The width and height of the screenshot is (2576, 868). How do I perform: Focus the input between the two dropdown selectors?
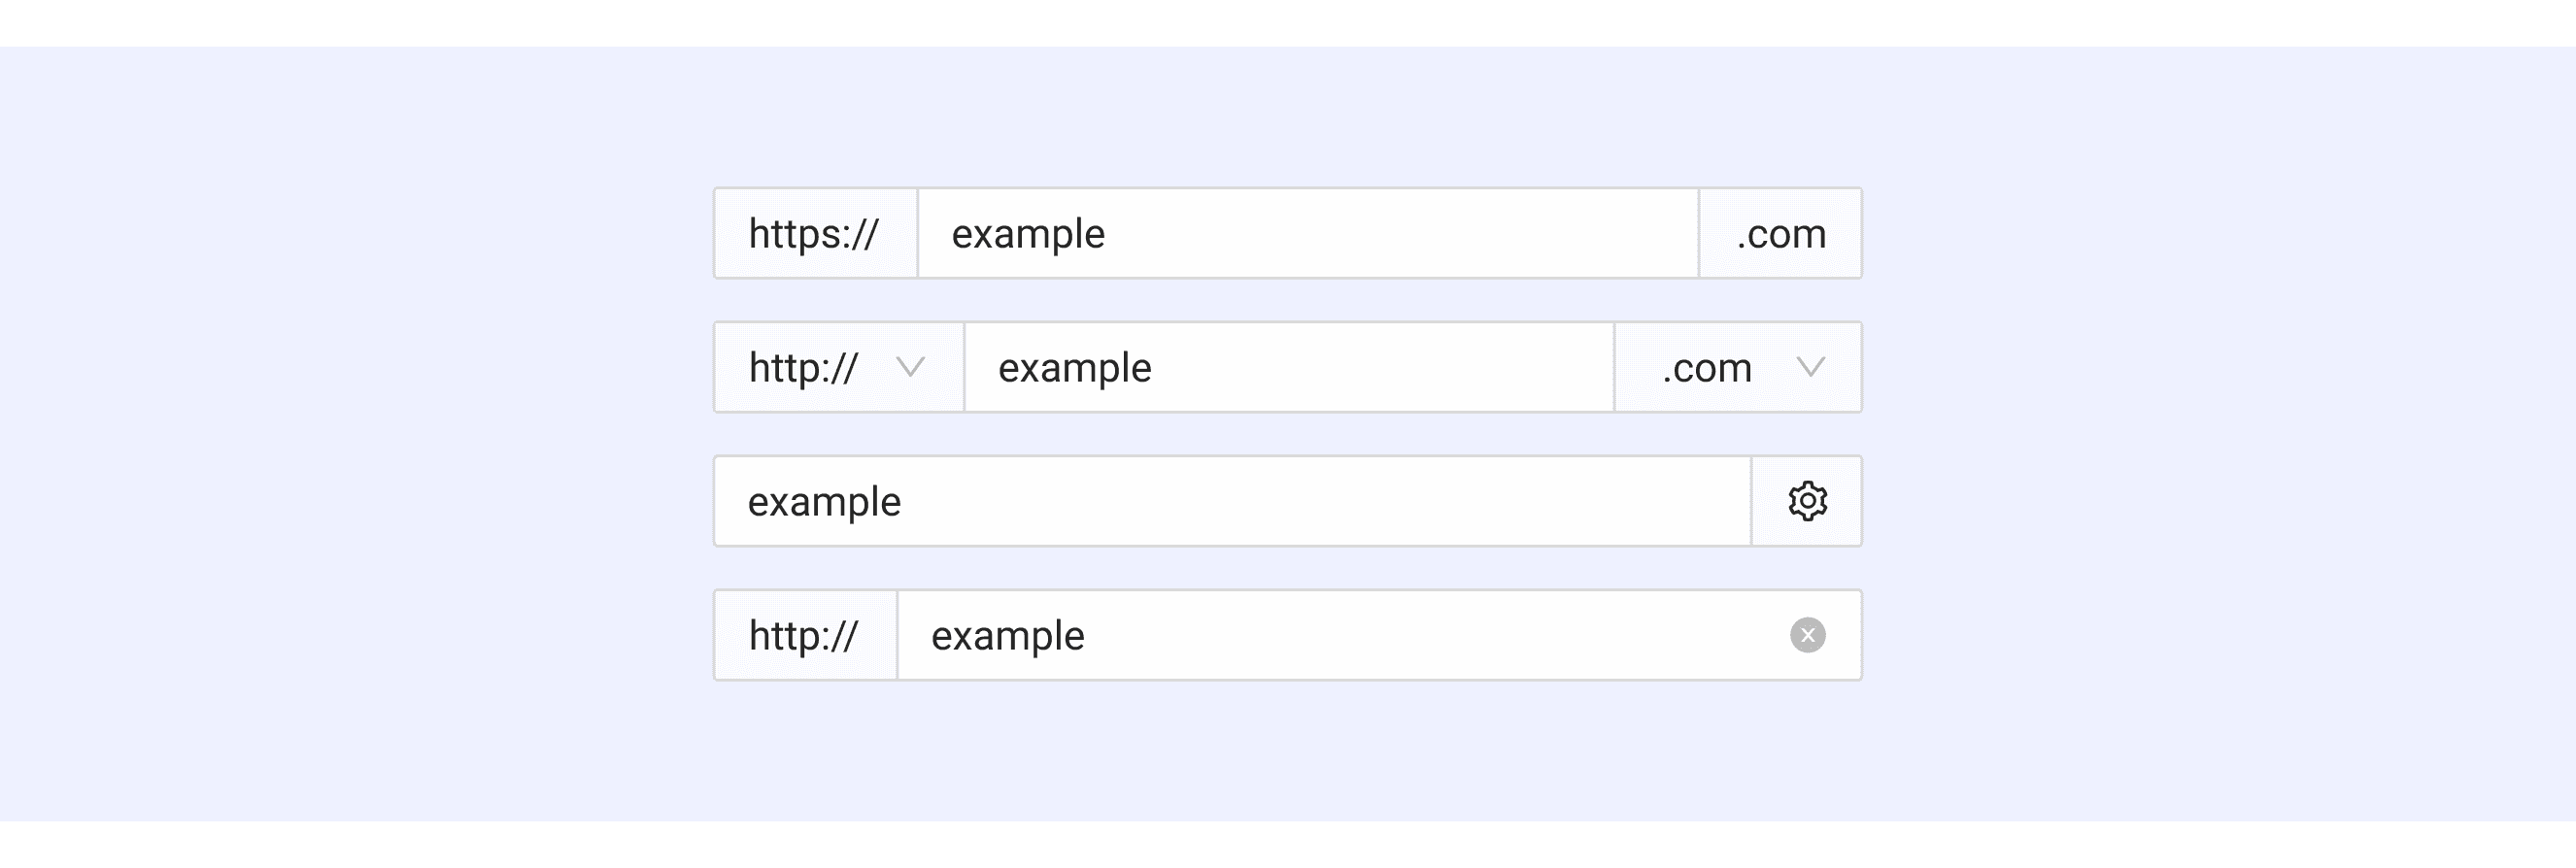pos(1380,367)
